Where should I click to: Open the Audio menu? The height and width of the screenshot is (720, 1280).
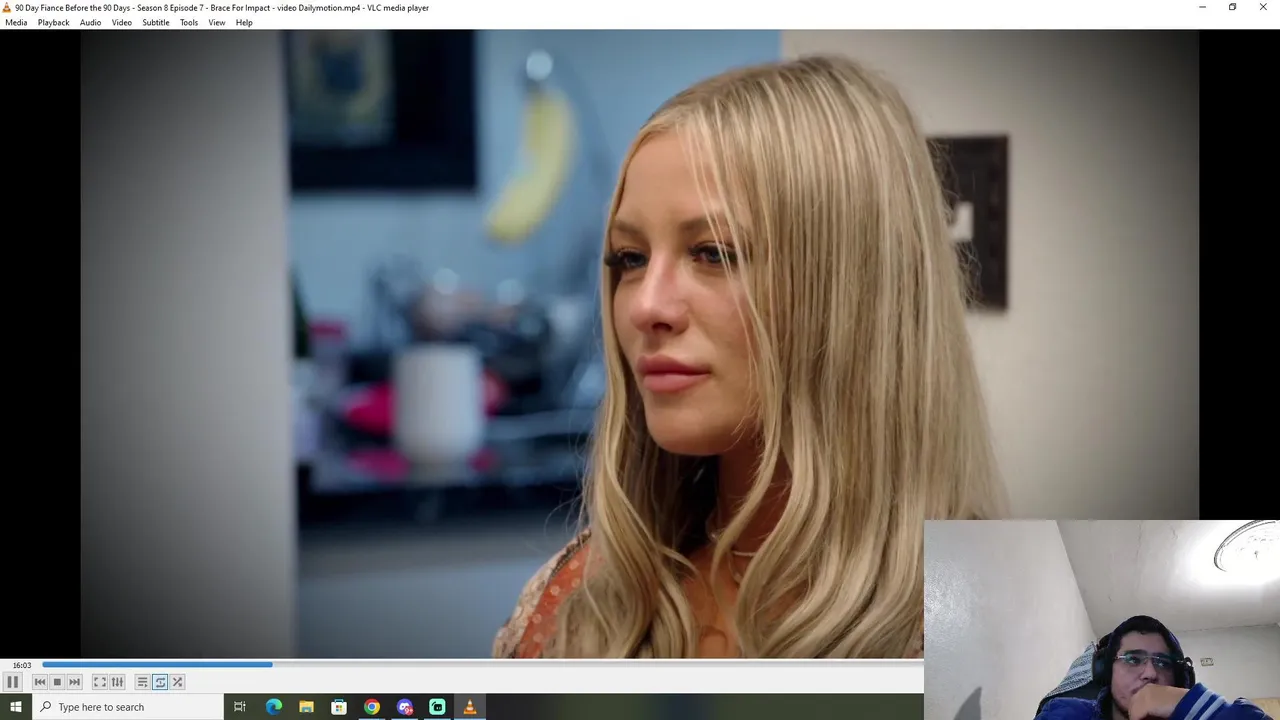tap(90, 22)
